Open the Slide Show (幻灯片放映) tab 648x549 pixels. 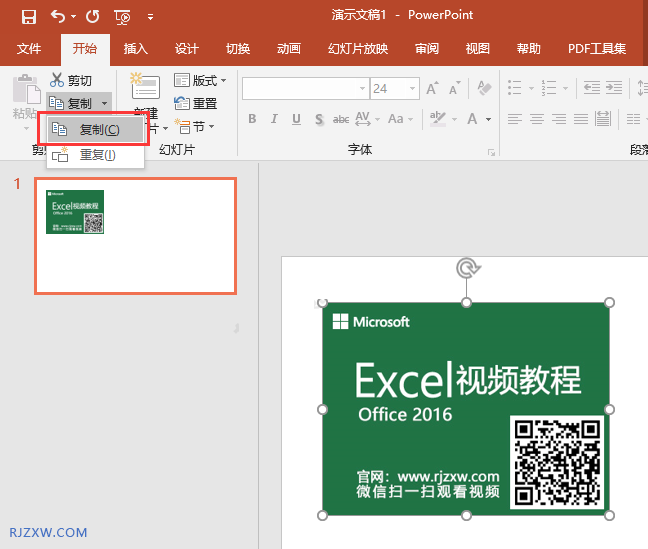tap(358, 49)
